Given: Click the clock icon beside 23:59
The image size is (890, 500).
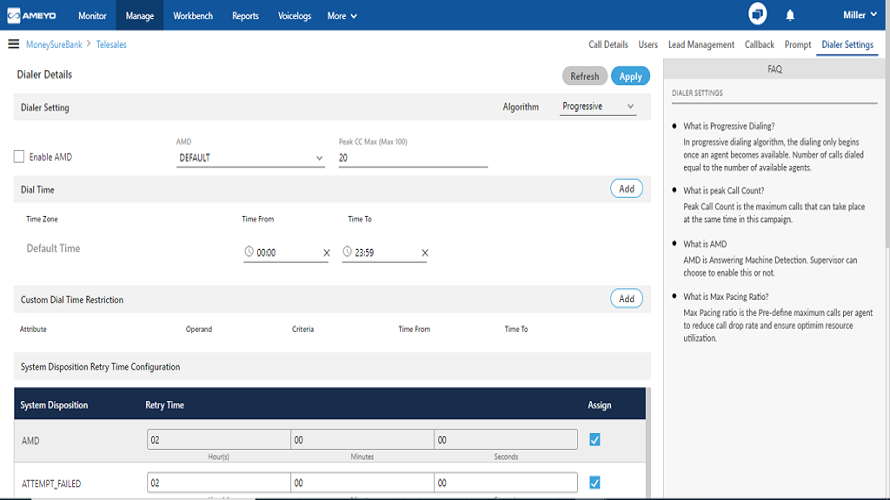Looking at the screenshot, I should (x=347, y=251).
